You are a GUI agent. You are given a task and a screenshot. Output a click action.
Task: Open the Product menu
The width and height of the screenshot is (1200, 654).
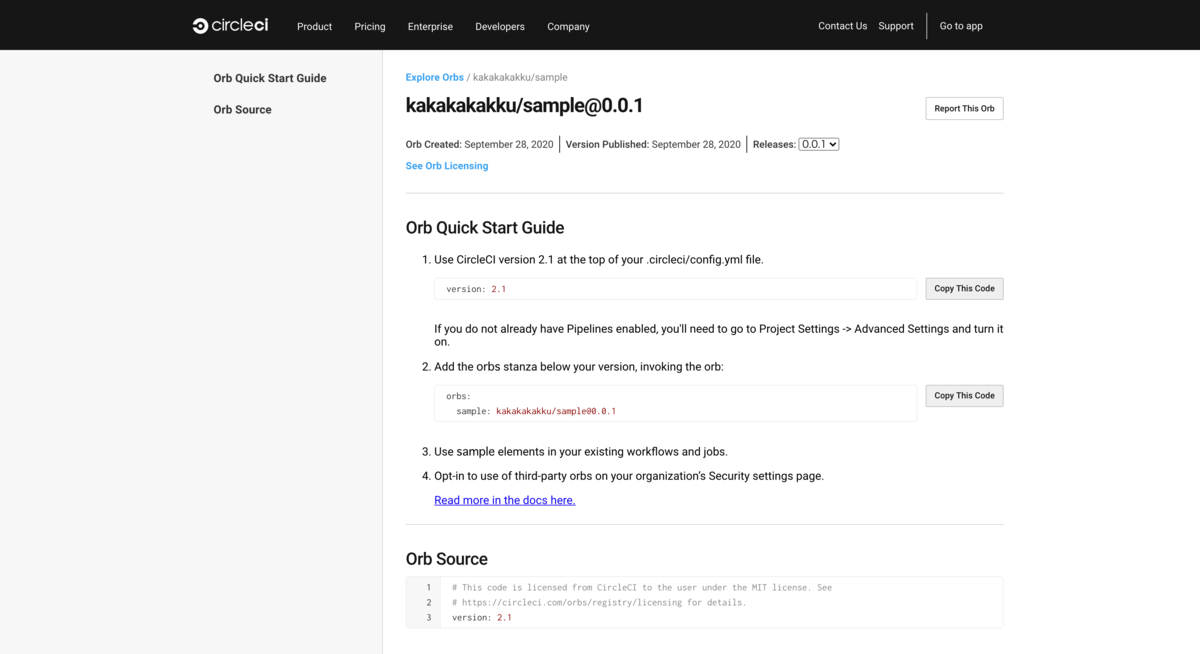[314, 26]
